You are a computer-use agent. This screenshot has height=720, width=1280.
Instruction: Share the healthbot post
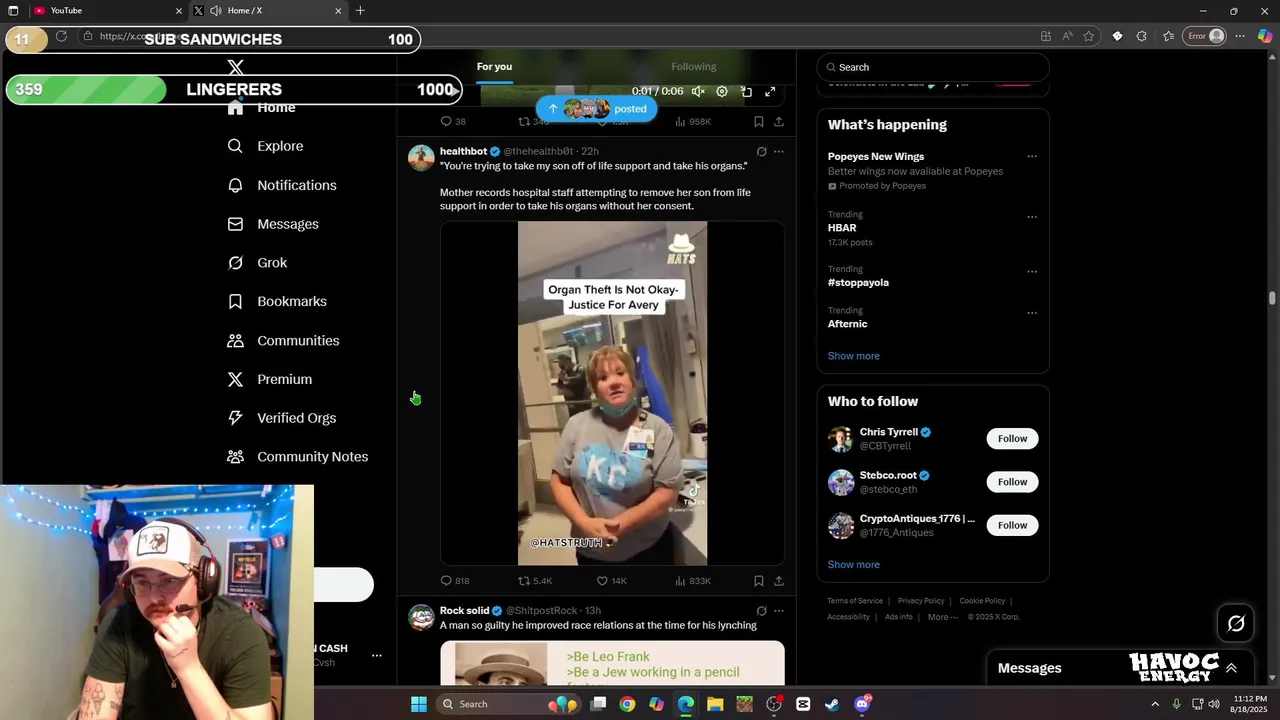779,581
